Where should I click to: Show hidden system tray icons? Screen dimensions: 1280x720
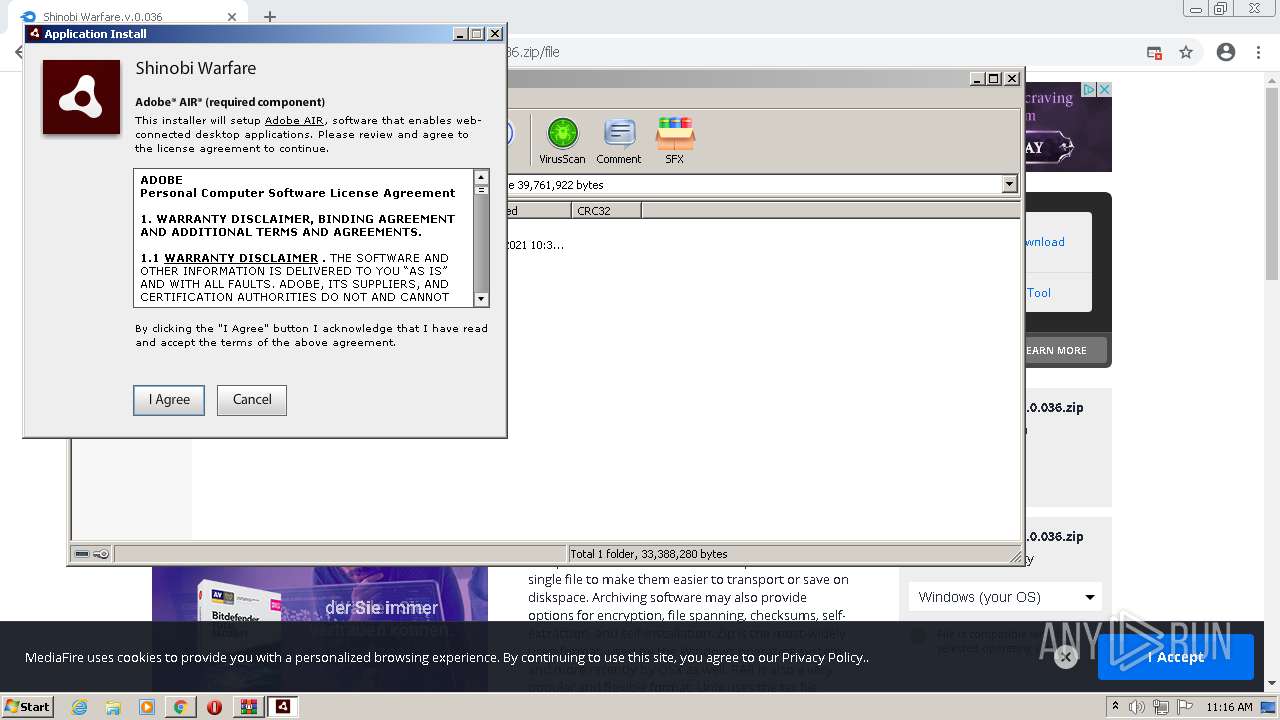[x=1116, y=707]
